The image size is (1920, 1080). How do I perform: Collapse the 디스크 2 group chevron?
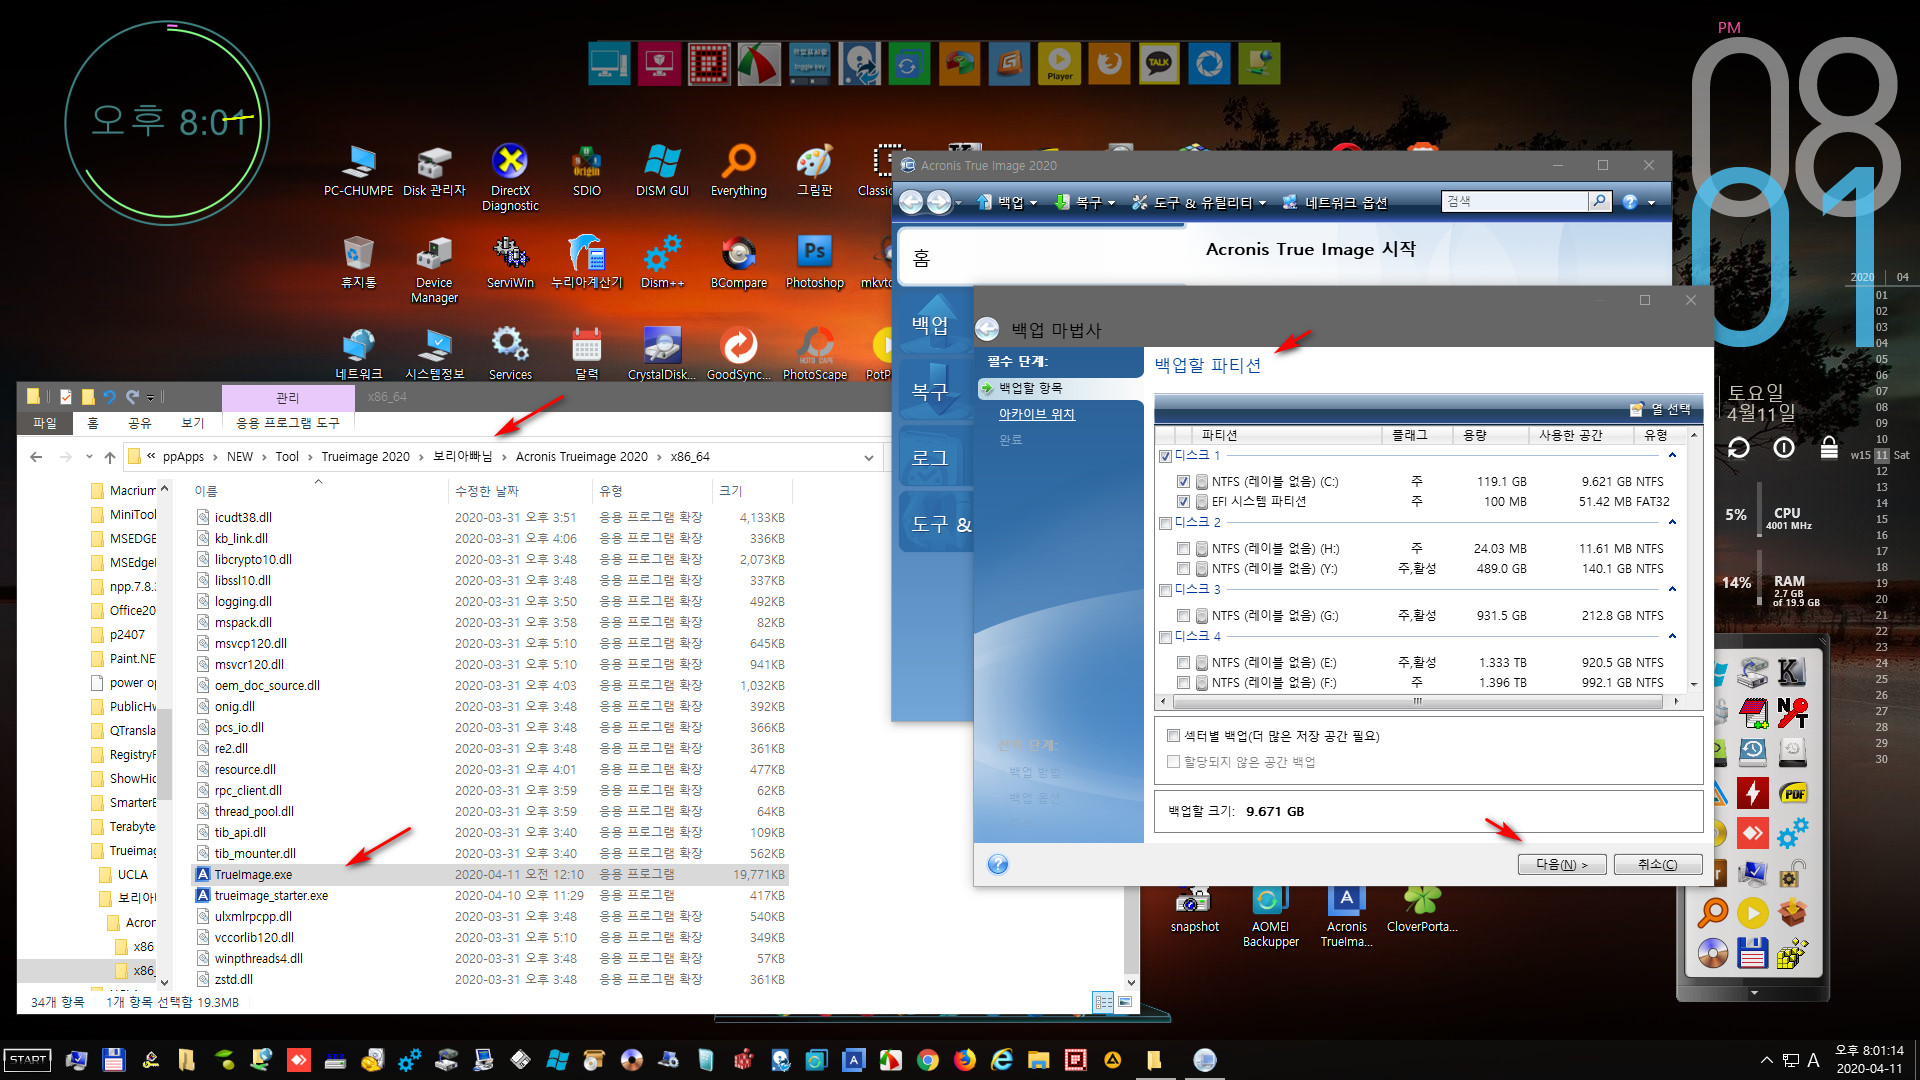coord(1672,522)
